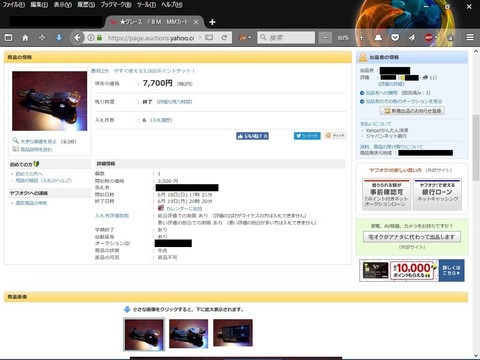The image size is (480, 360).
Task: Click the 事前確認可 auction loan banner
Action: click(387, 194)
